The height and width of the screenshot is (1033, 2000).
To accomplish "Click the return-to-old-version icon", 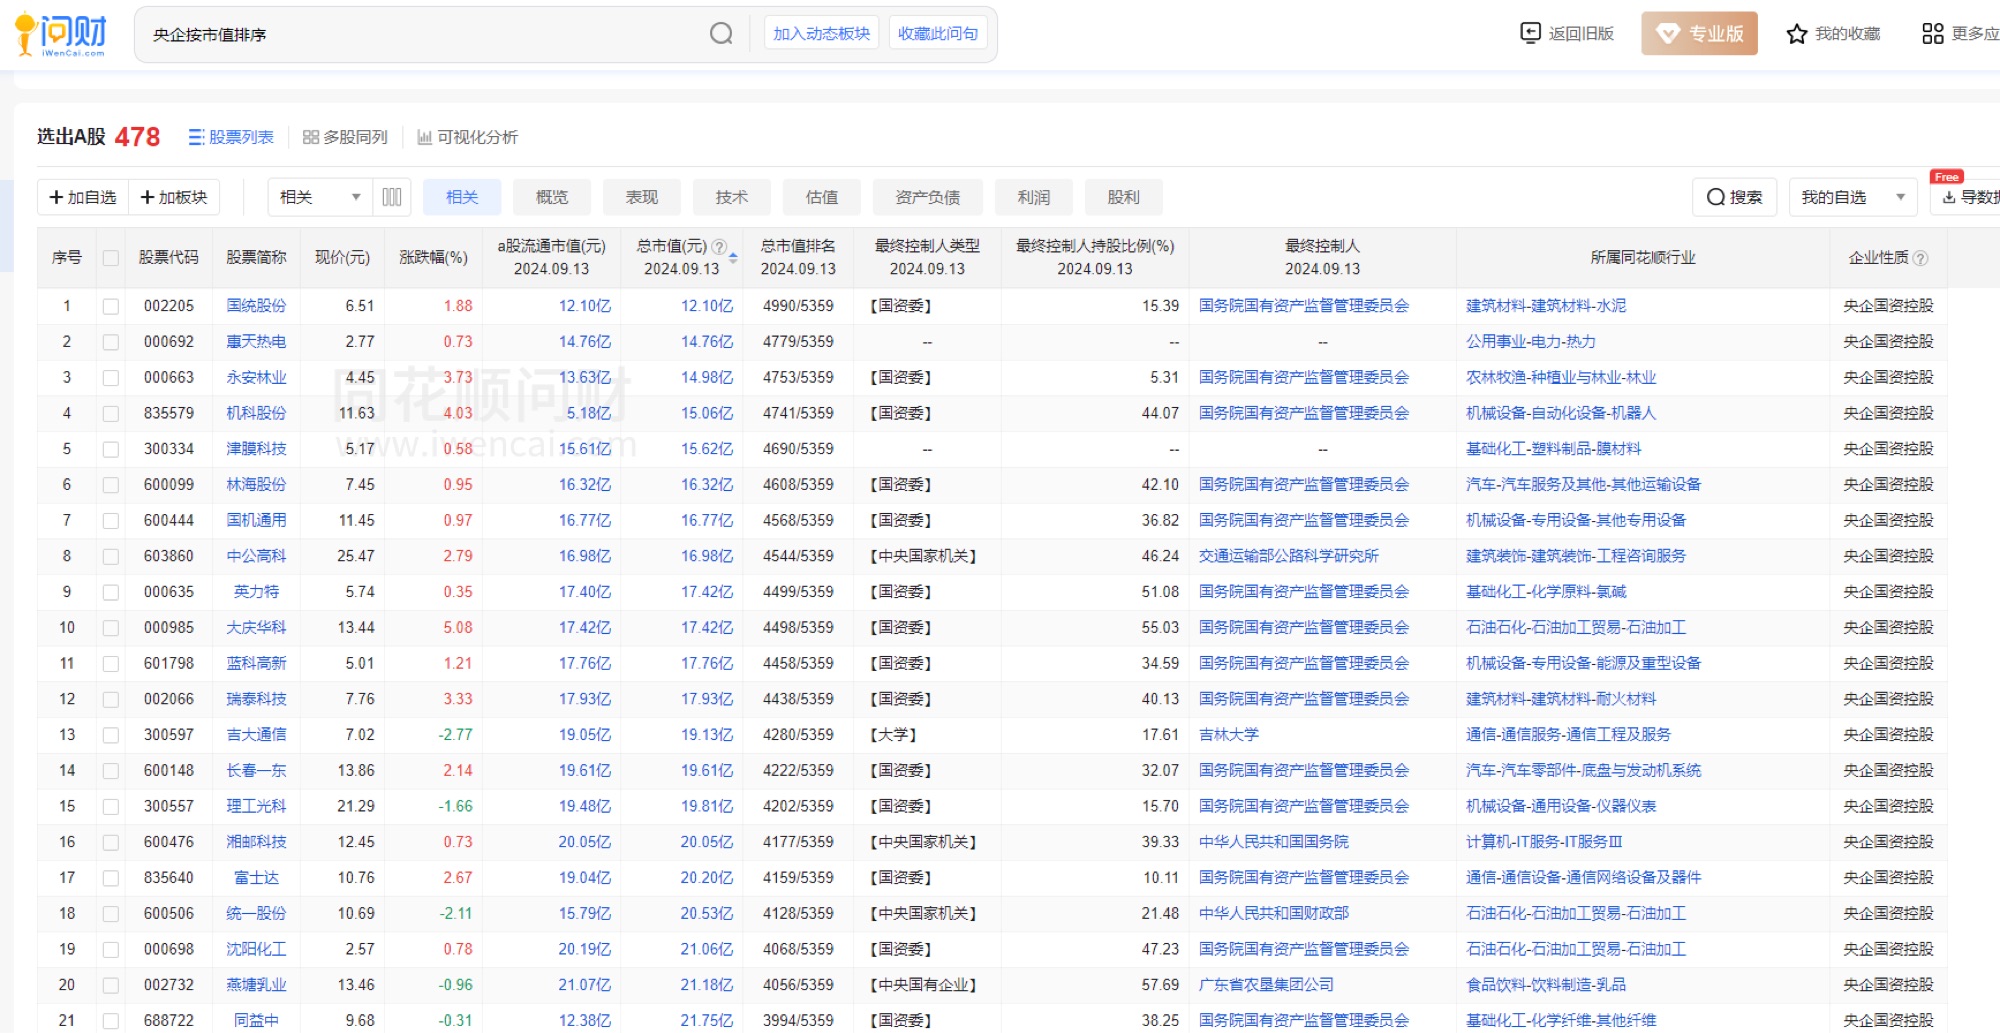I will pyautogui.click(x=1530, y=33).
